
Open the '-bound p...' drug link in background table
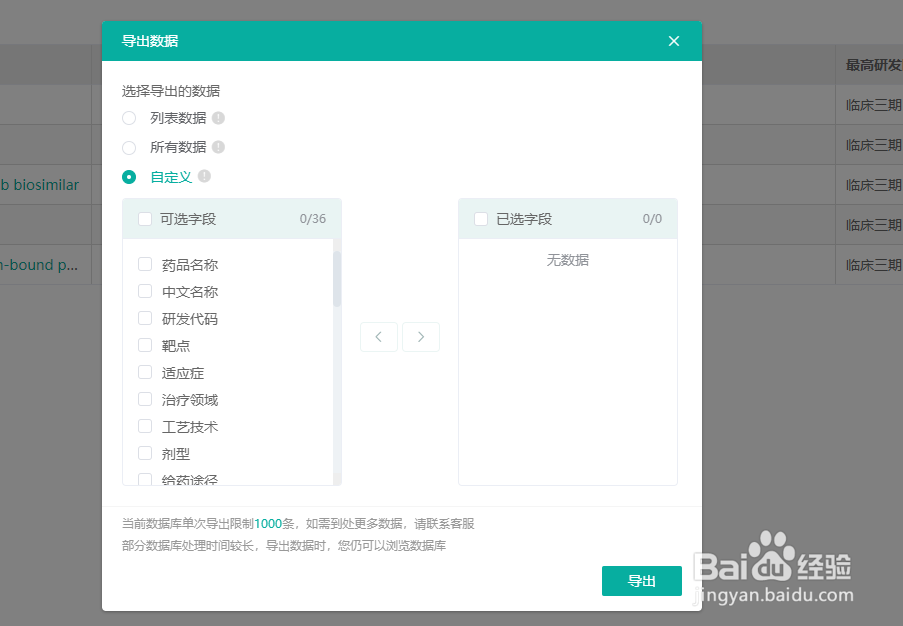click(39, 265)
